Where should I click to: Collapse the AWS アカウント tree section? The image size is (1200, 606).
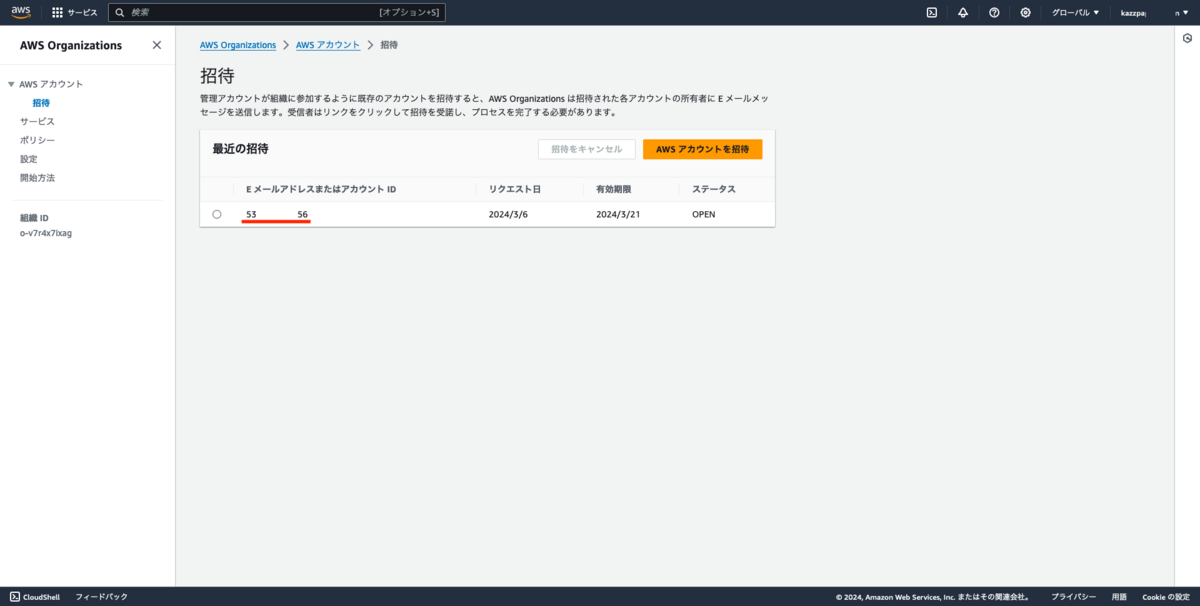click(x=11, y=84)
